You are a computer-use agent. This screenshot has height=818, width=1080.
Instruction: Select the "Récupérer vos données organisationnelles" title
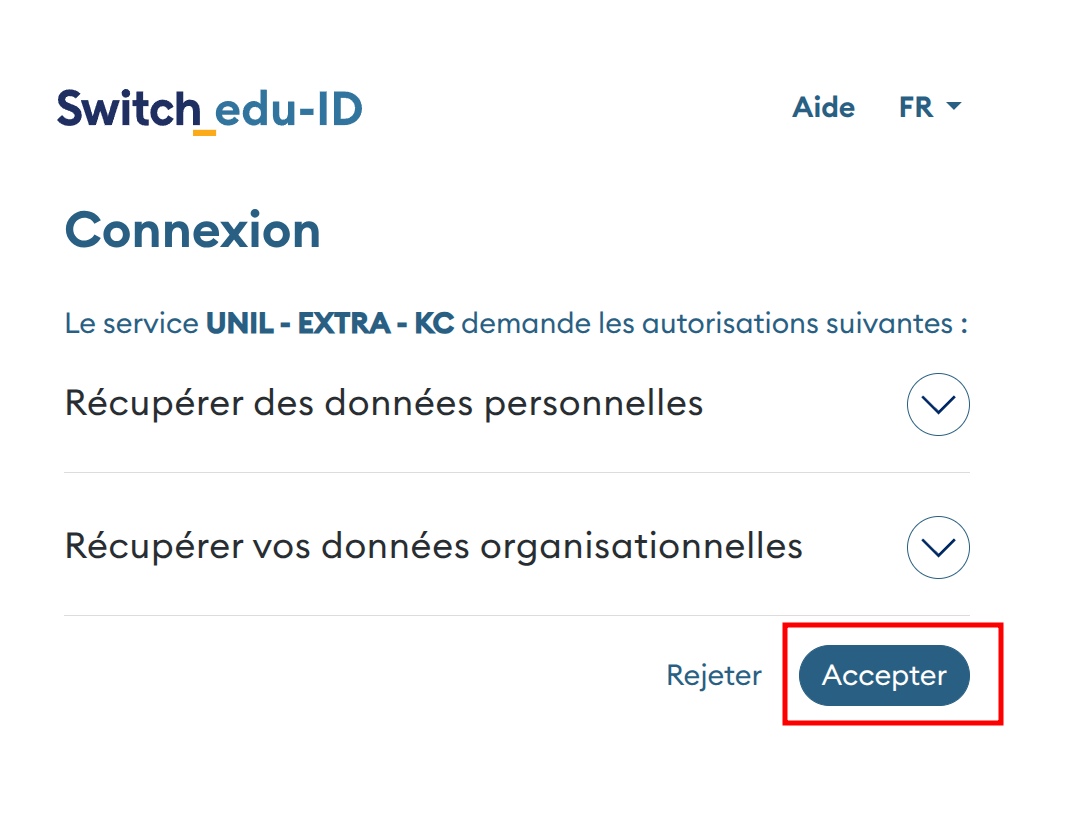point(433,546)
